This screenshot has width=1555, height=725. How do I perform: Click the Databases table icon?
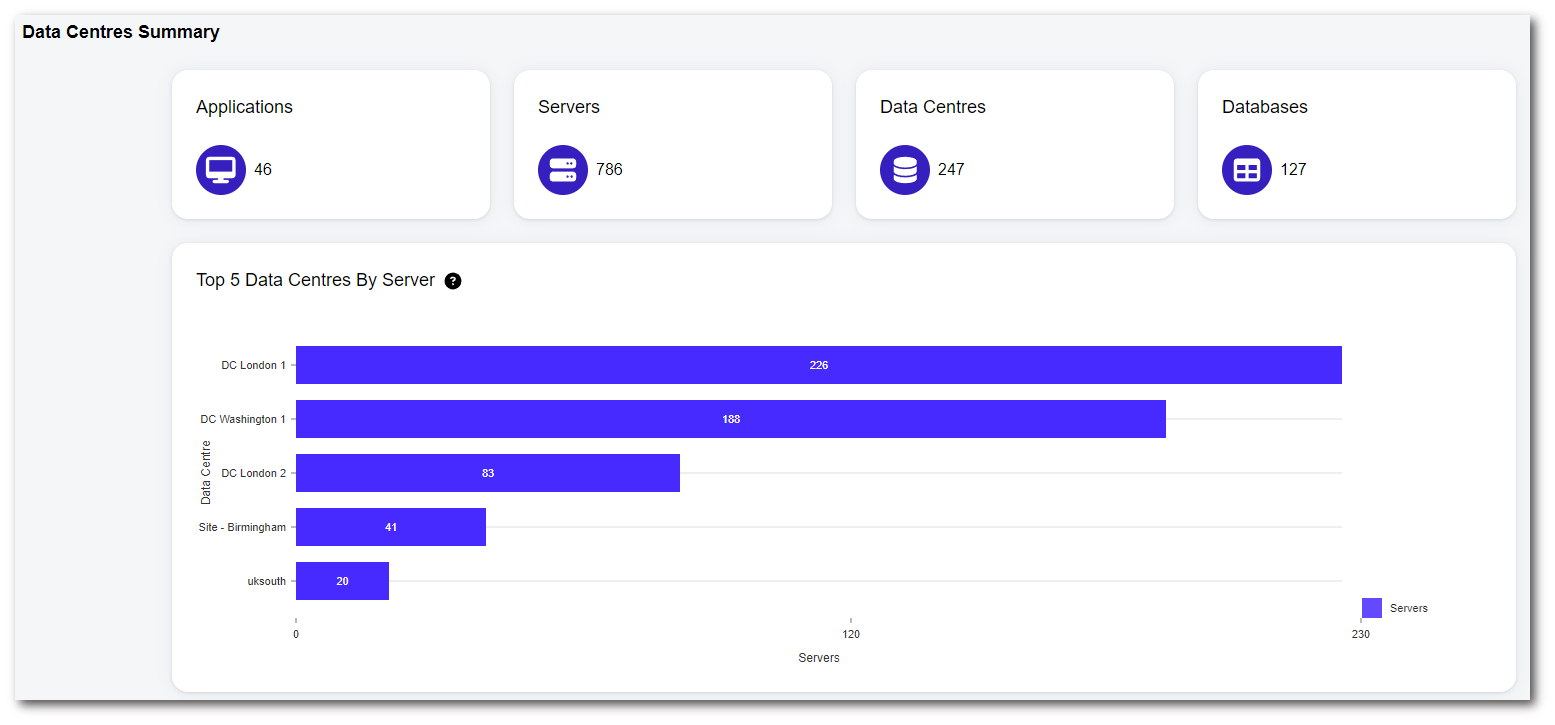click(x=1247, y=170)
